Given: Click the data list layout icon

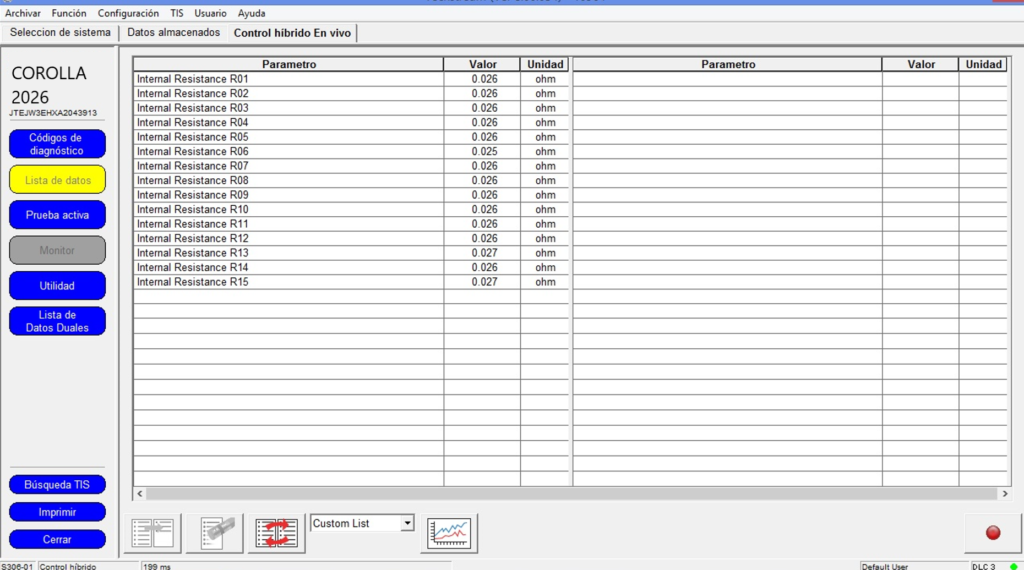Looking at the screenshot, I should tap(155, 533).
